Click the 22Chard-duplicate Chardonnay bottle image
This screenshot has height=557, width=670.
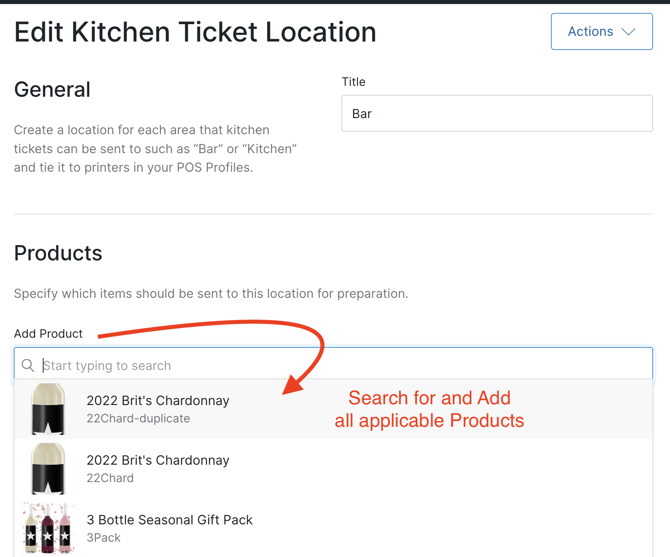[x=48, y=409]
